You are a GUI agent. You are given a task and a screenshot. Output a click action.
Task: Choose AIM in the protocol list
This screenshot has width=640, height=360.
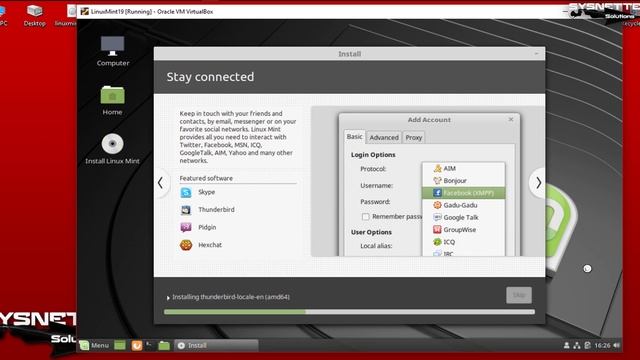point(463,169)
